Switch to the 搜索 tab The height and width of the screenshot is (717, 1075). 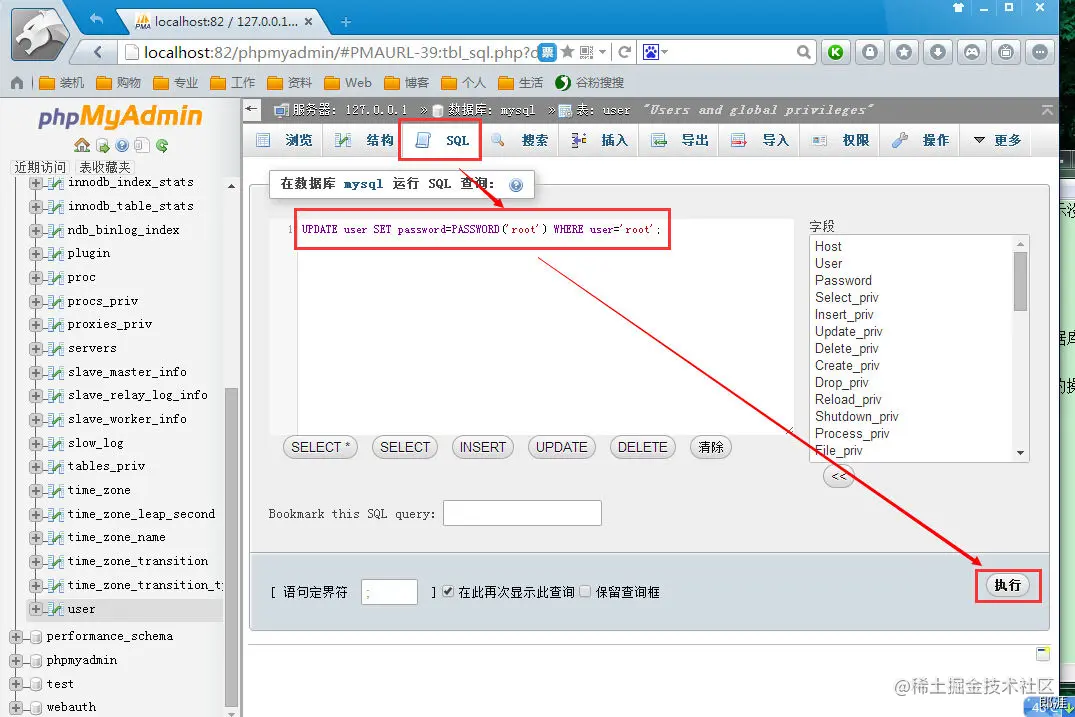pyautogui.click(x=520, y=141)
